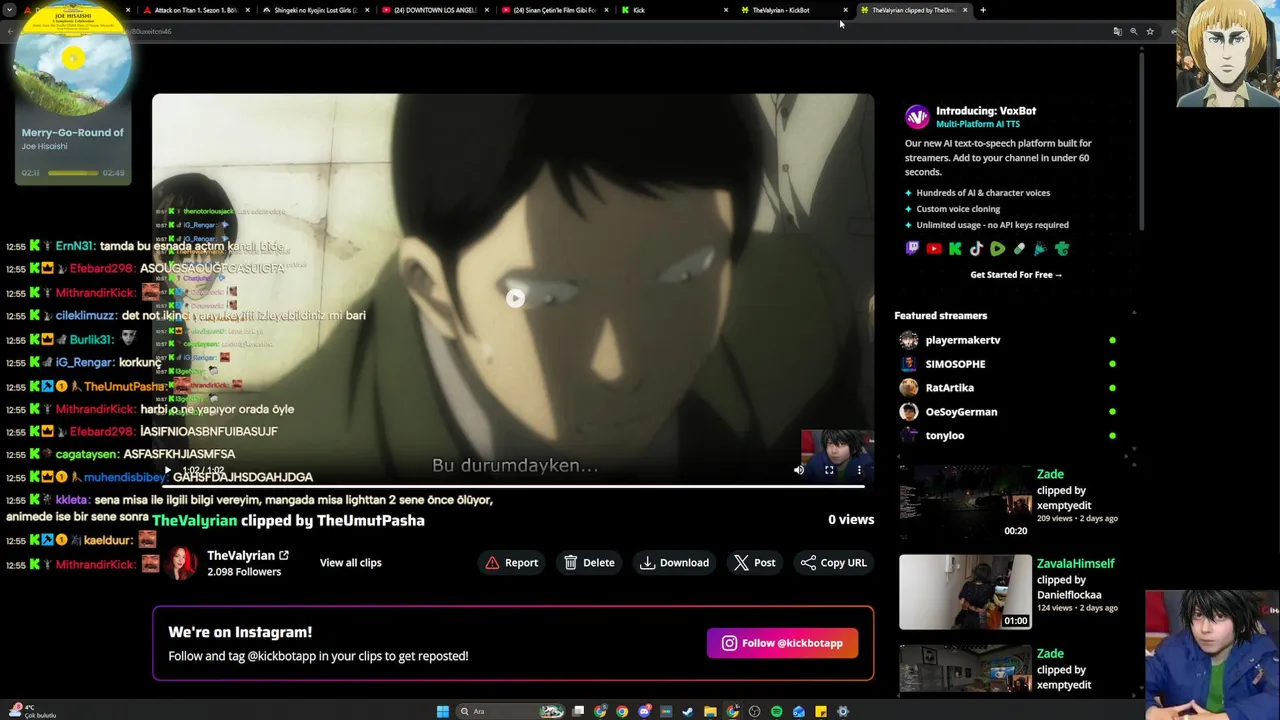Click the green Kick platform icon

coord(955,249)
